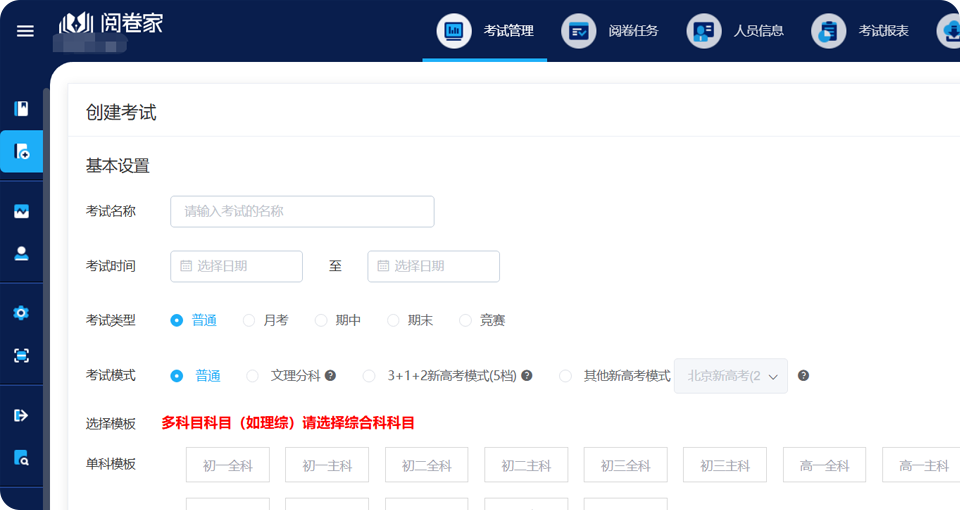Expand the 北京新高考 dropdown
This screenshot has height=510, width=960.
731,376
